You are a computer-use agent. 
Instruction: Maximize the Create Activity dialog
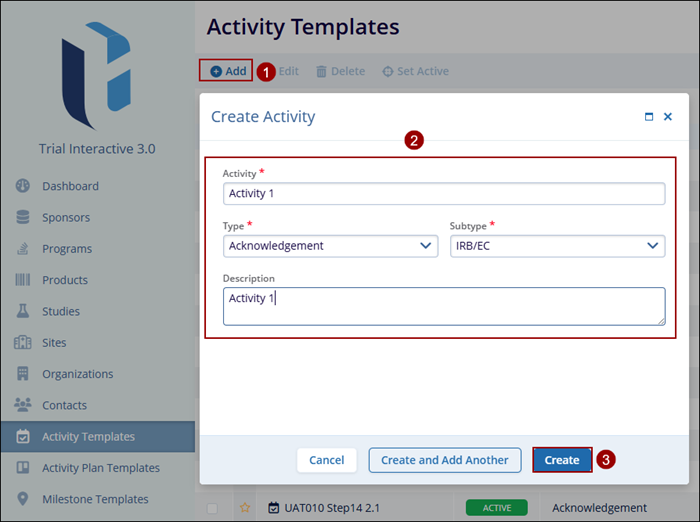coord(649,117)
